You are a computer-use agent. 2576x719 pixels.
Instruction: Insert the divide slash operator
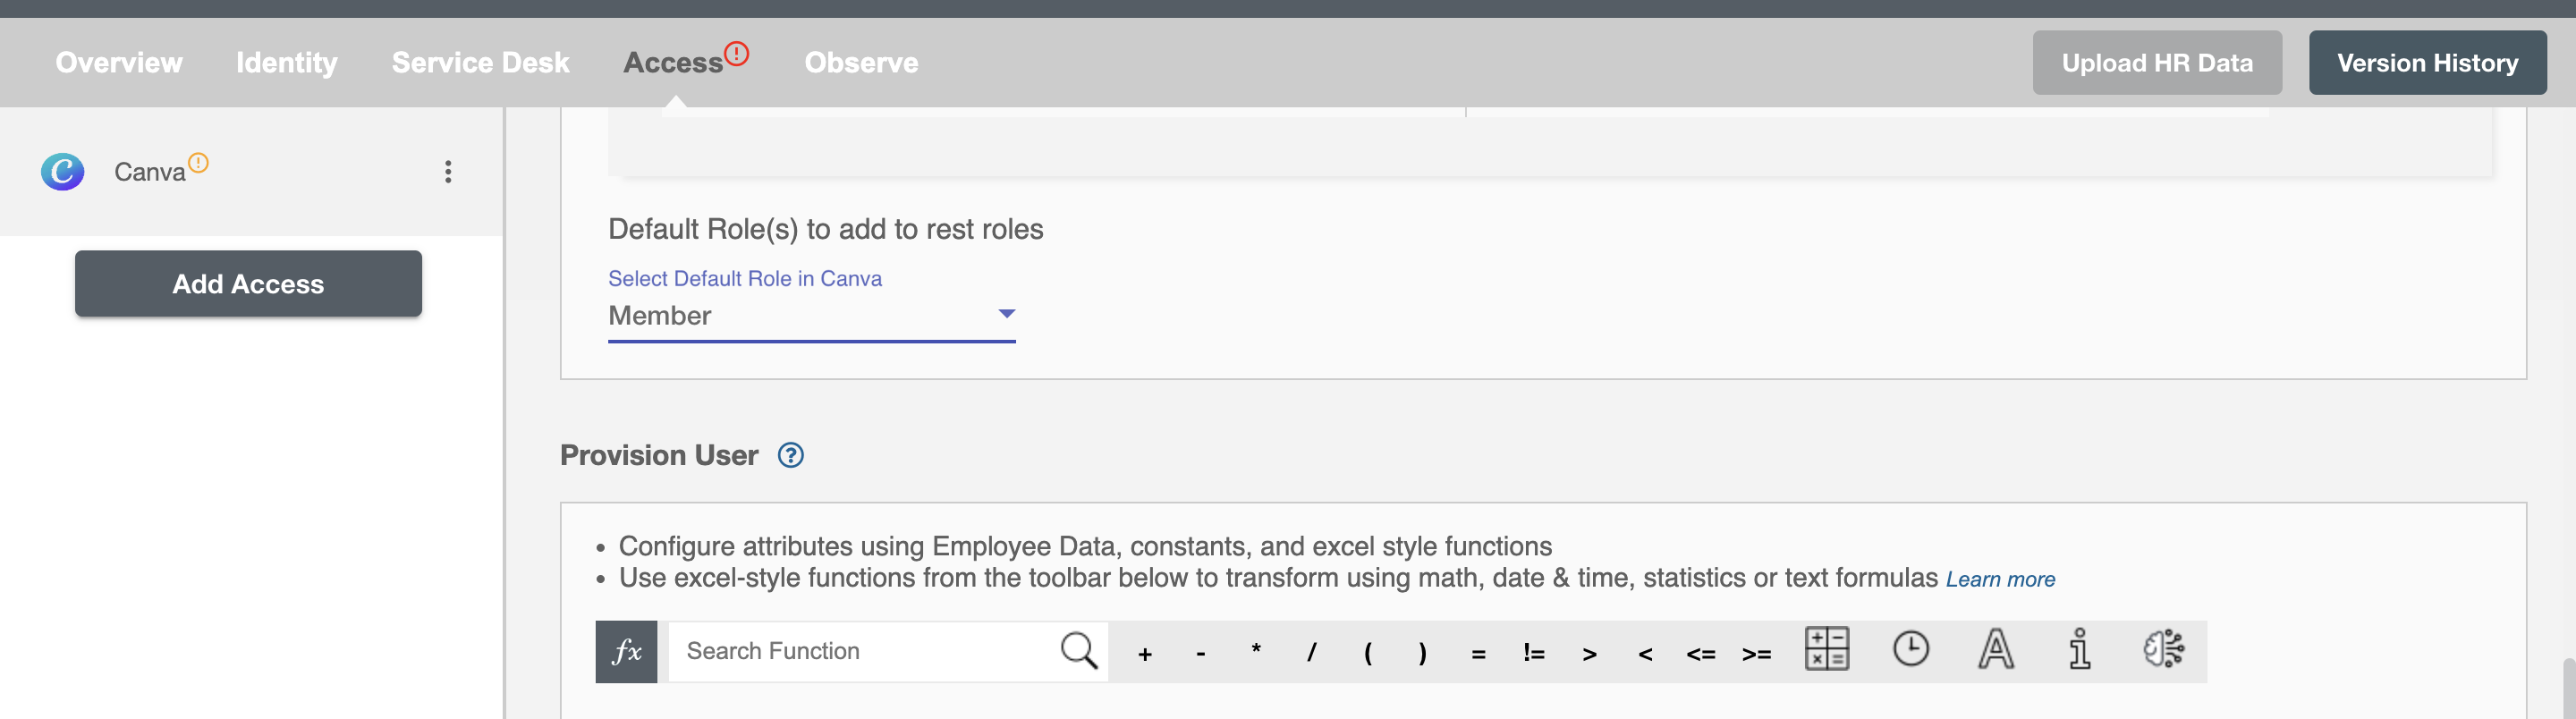tap(1312, 654)
